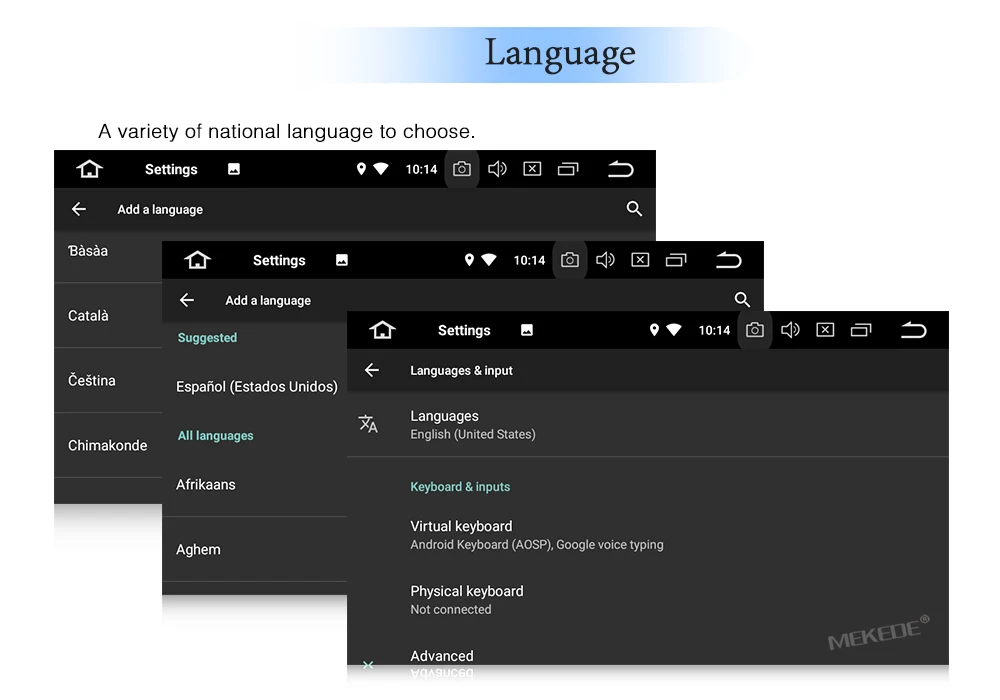Tap the home icon in the back window
The height and width of the screenshot is (700, 1000).
pos(89,169)
